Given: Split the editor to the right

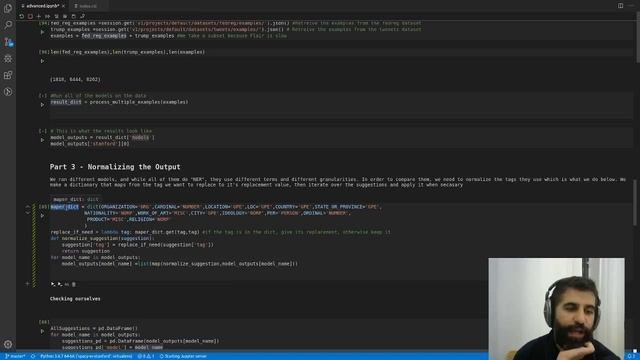Looking at the screenshot, I should click(620, 6).
